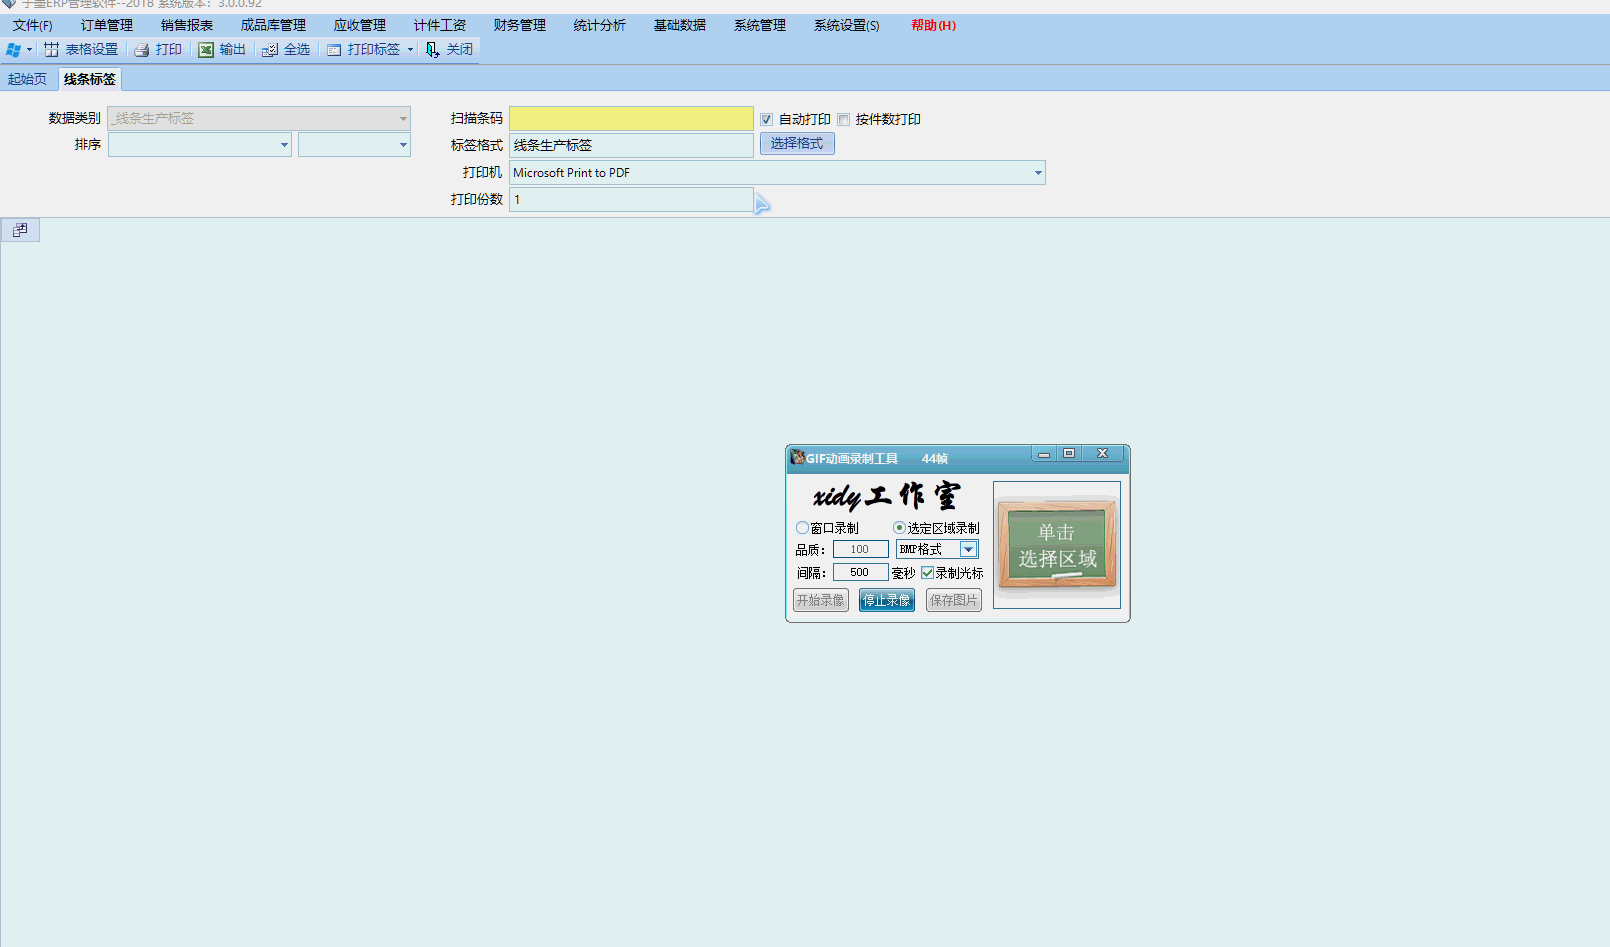The height and width of the screenshot is (947, 1610).
Task: Click the Windows-logo icon at toolbar start
Action: point(13,50)
